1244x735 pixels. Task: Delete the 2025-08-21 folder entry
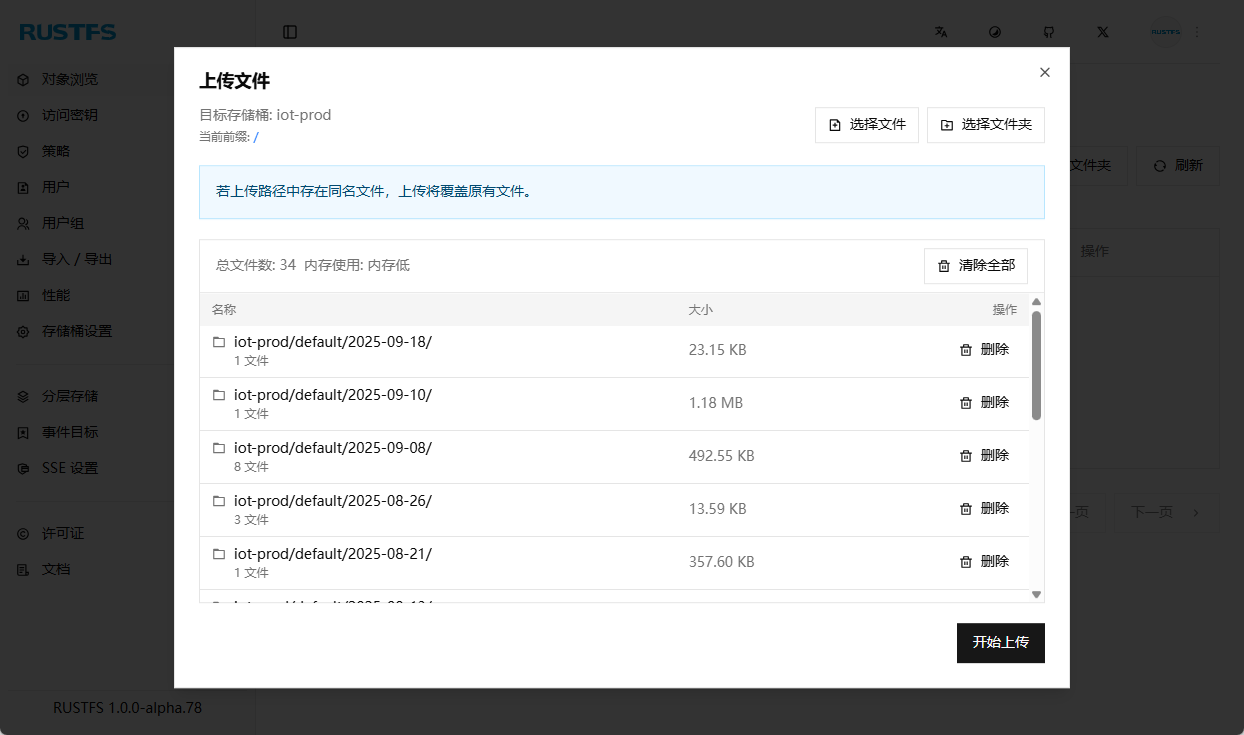(x=984, y=561)
